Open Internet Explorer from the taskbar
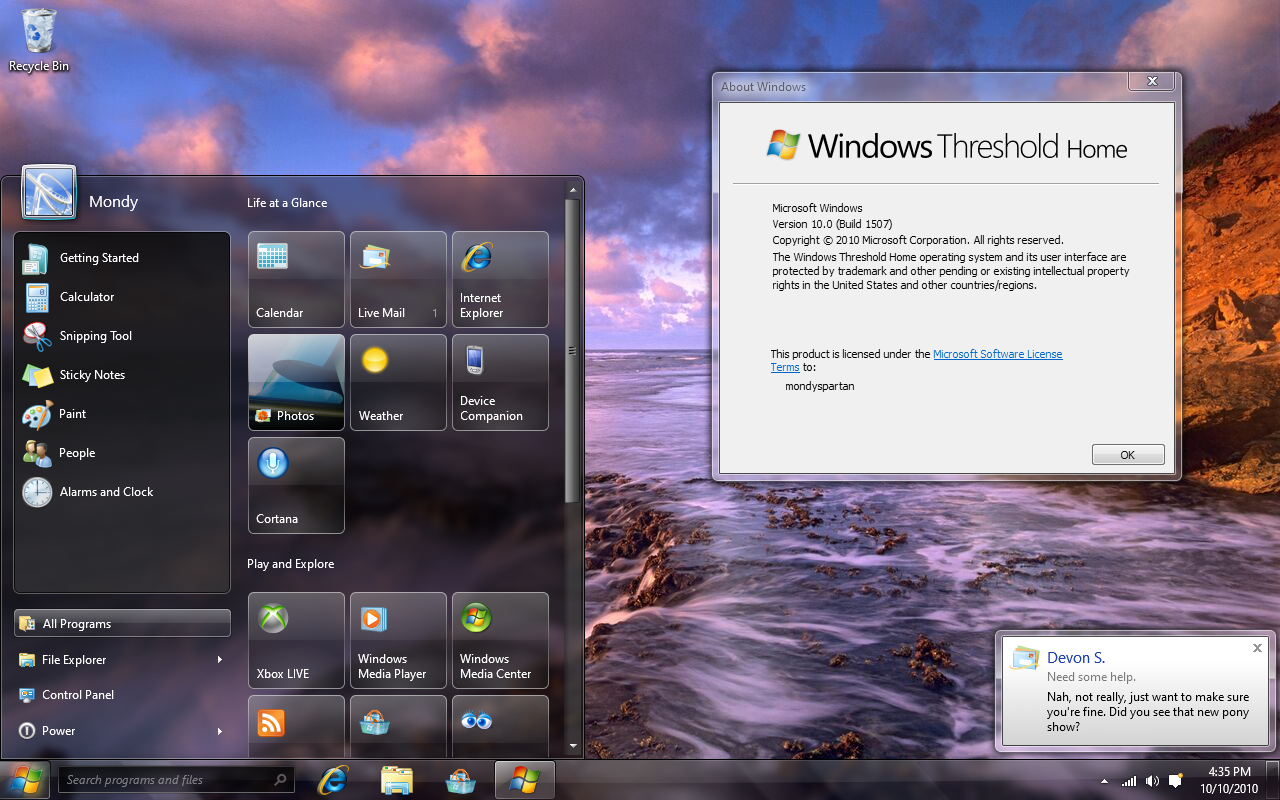 pos(333,780)
